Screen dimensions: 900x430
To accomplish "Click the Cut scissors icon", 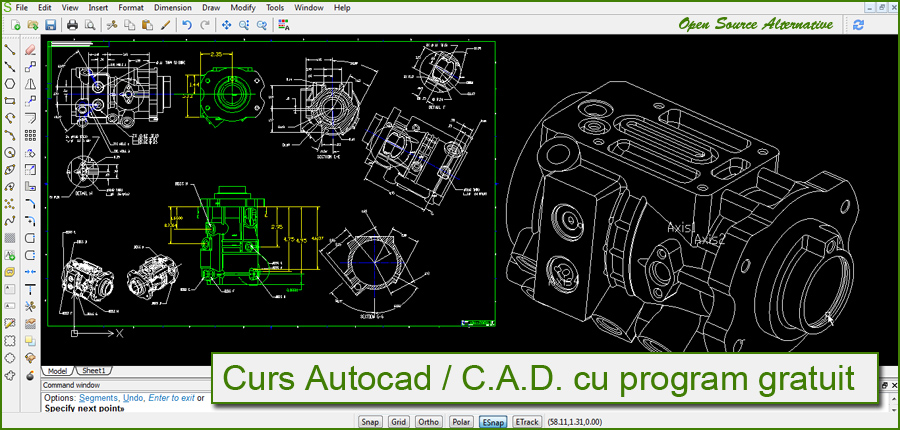I will [x=111, y=24].
